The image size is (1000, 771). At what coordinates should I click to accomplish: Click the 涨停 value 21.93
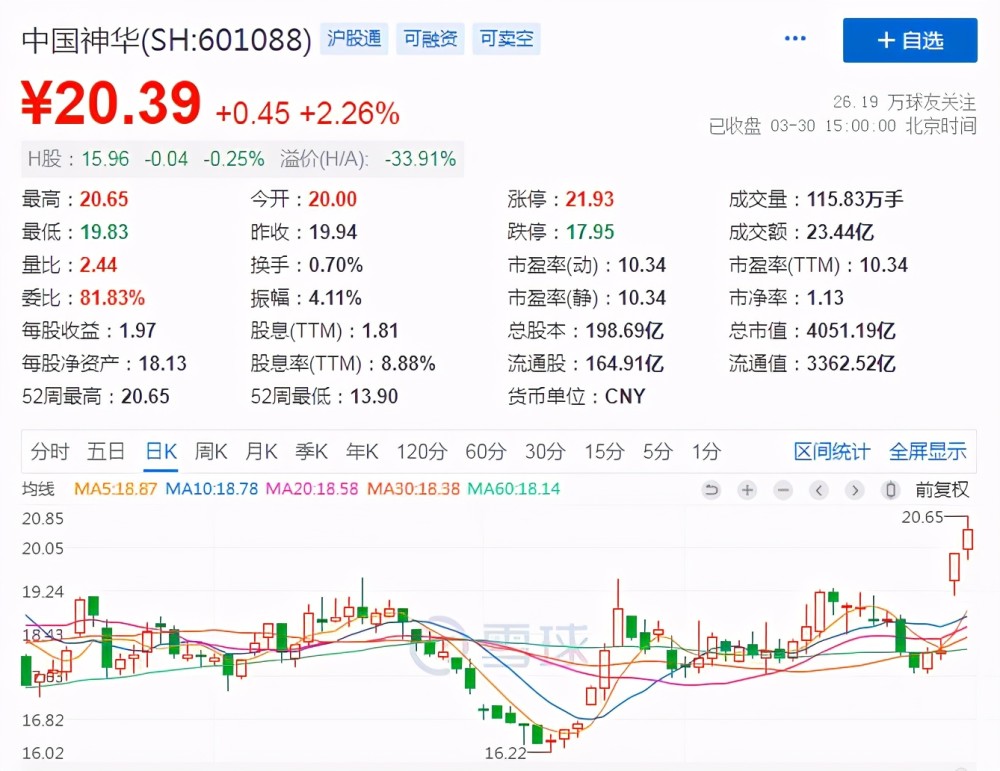[590, 200]
